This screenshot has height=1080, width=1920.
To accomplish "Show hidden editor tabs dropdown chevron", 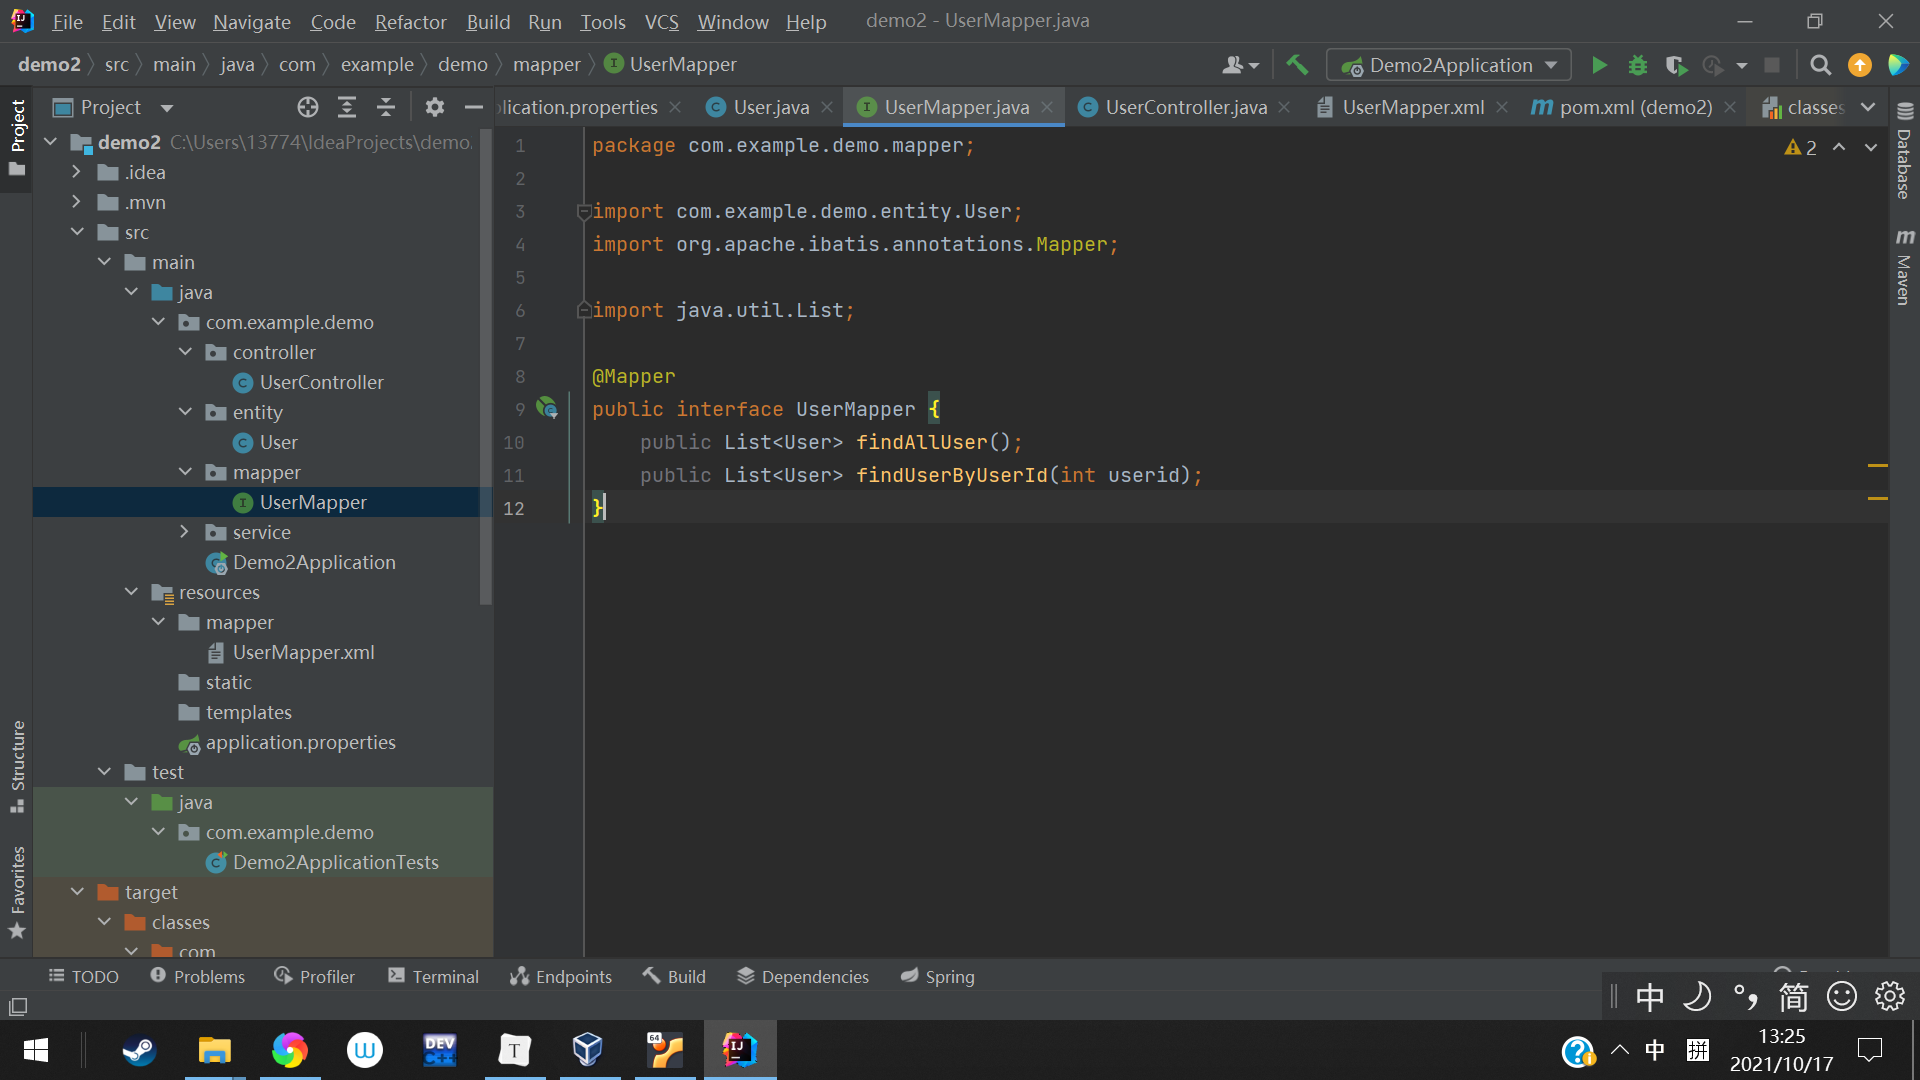I will click(x=1868, y=107).
